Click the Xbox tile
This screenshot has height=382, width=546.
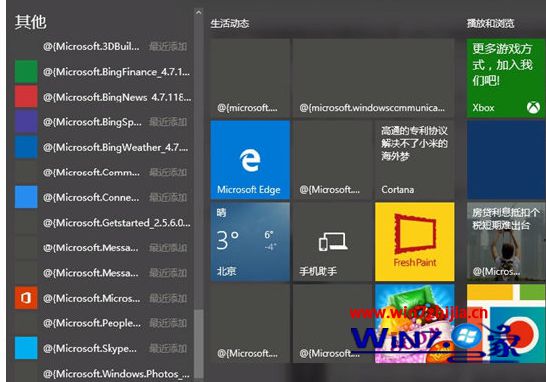tap(506, 78)
